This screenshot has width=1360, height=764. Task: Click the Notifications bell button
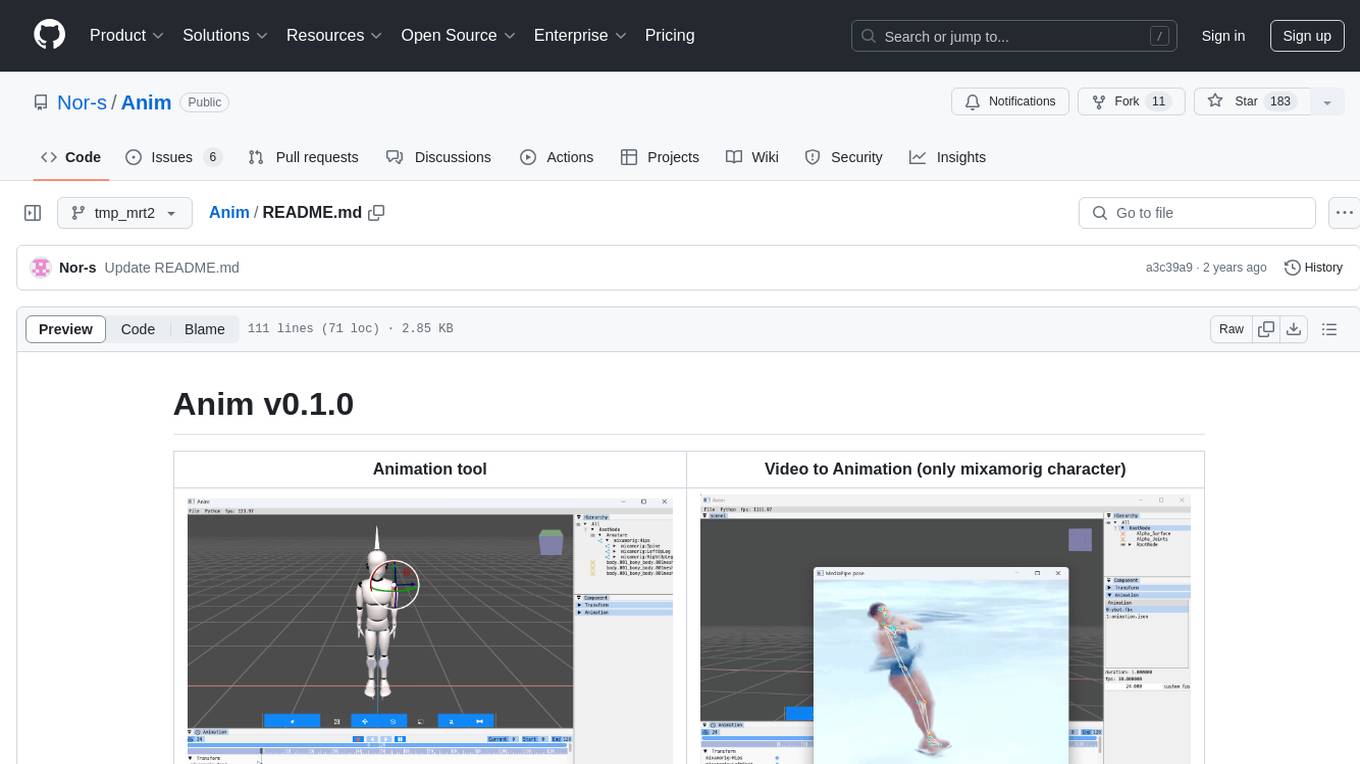1010,102
